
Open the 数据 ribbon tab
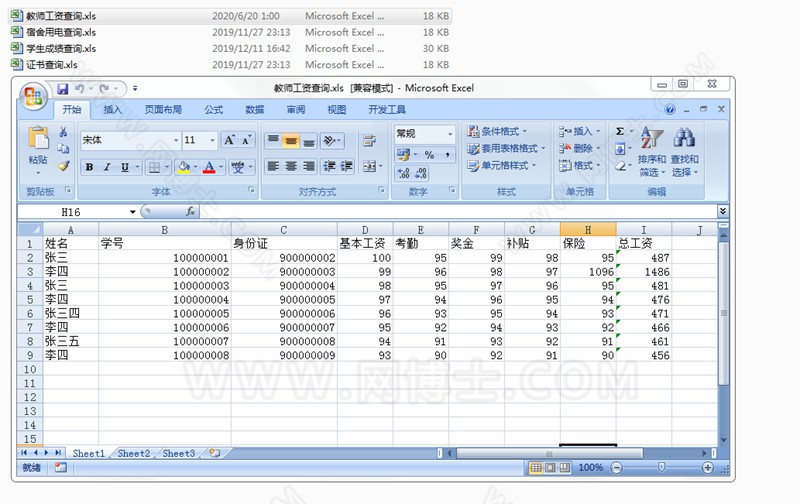tap(255, 110)
